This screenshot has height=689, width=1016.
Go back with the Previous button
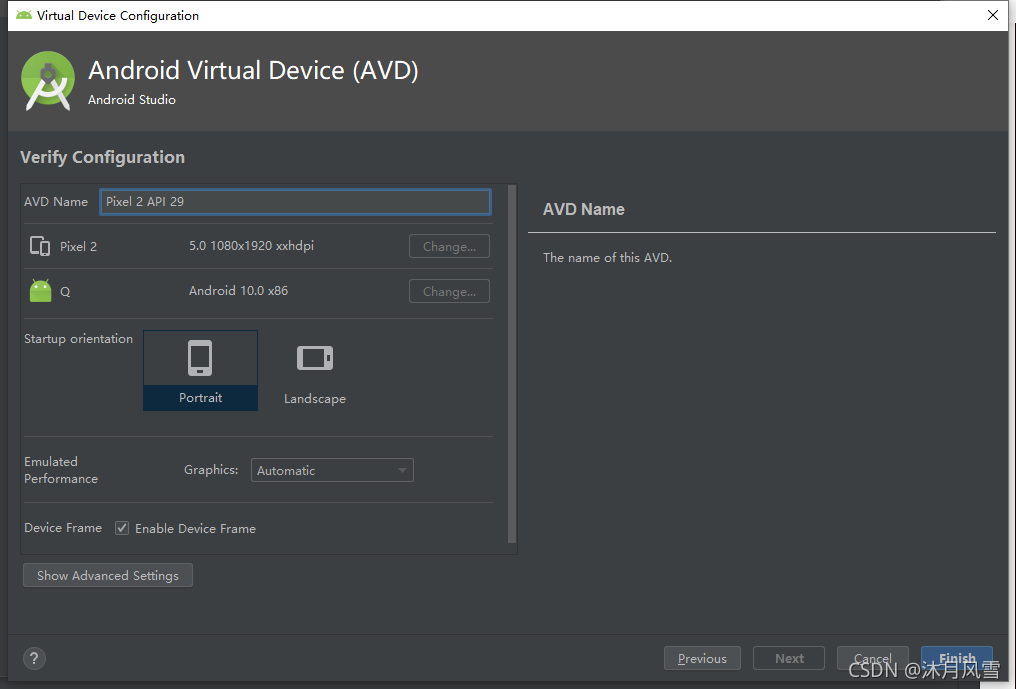pos(702,659)
